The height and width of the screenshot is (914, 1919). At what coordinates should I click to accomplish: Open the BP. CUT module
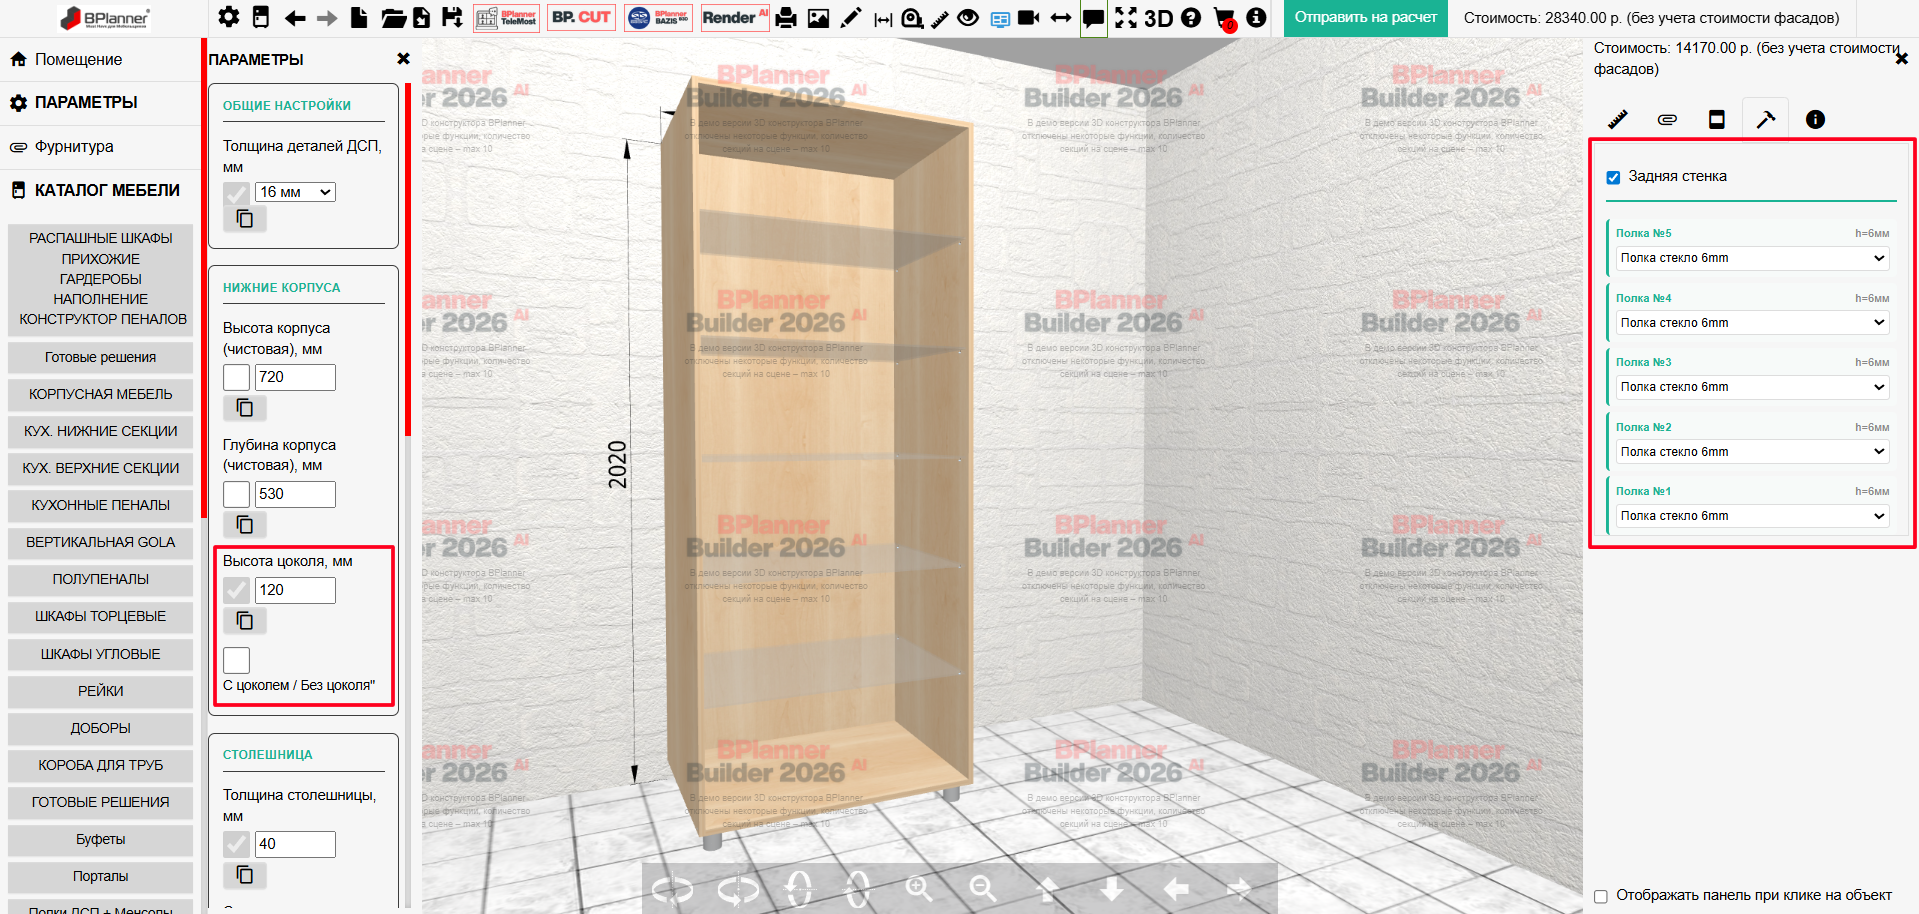581,18
